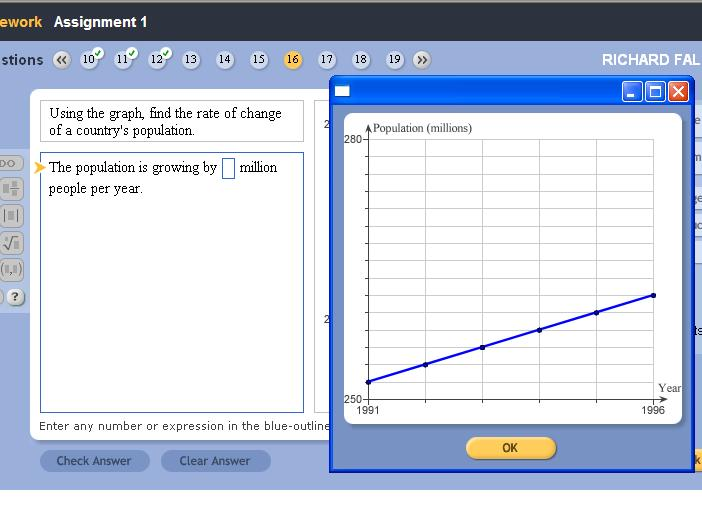Go to previous questions with double-left arrow

[x=62, y=60]
